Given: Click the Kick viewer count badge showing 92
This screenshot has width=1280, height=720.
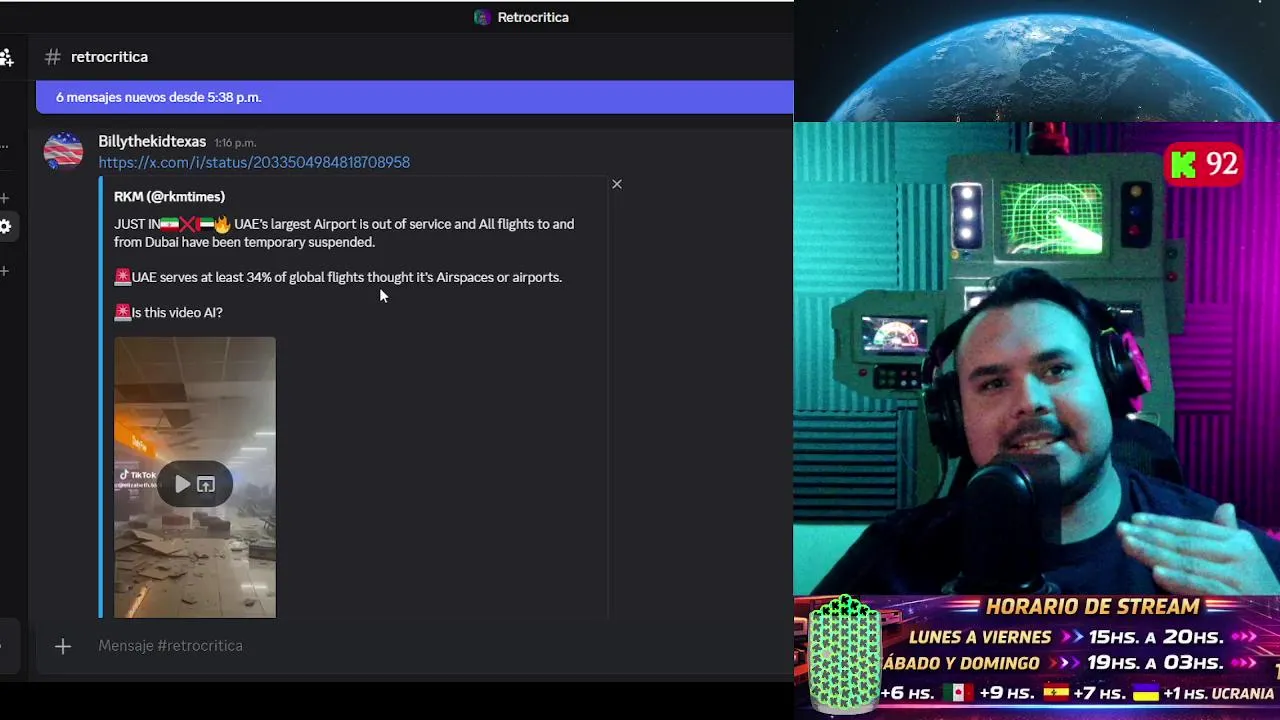Looking at the screenshot, I should pyautogui.click(x=1205, y=164).
